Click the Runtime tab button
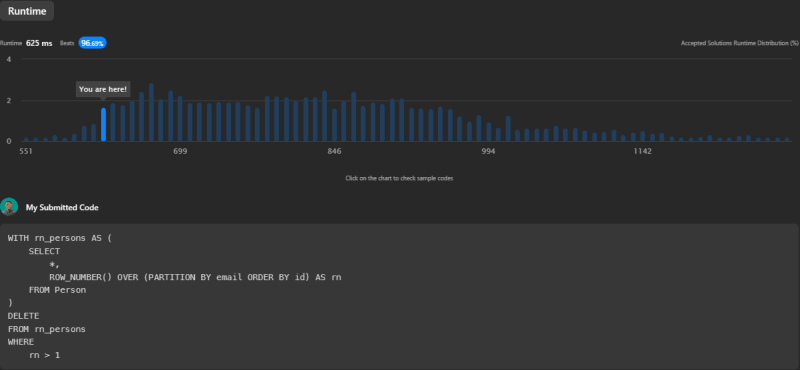The image size is (800, 370). click(x=27, y=11)
